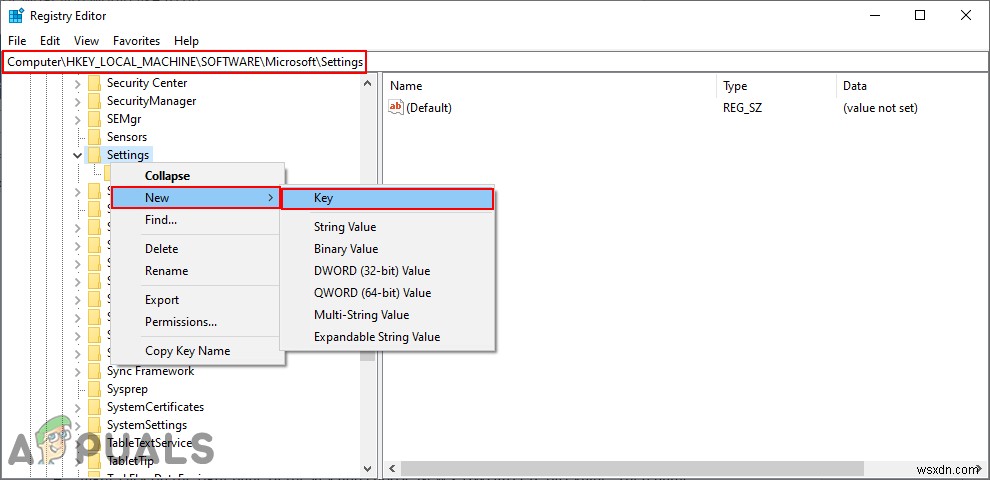The image size is (990, 480).
Task: Click Find... in the context menu
Action: click(161, 220)
